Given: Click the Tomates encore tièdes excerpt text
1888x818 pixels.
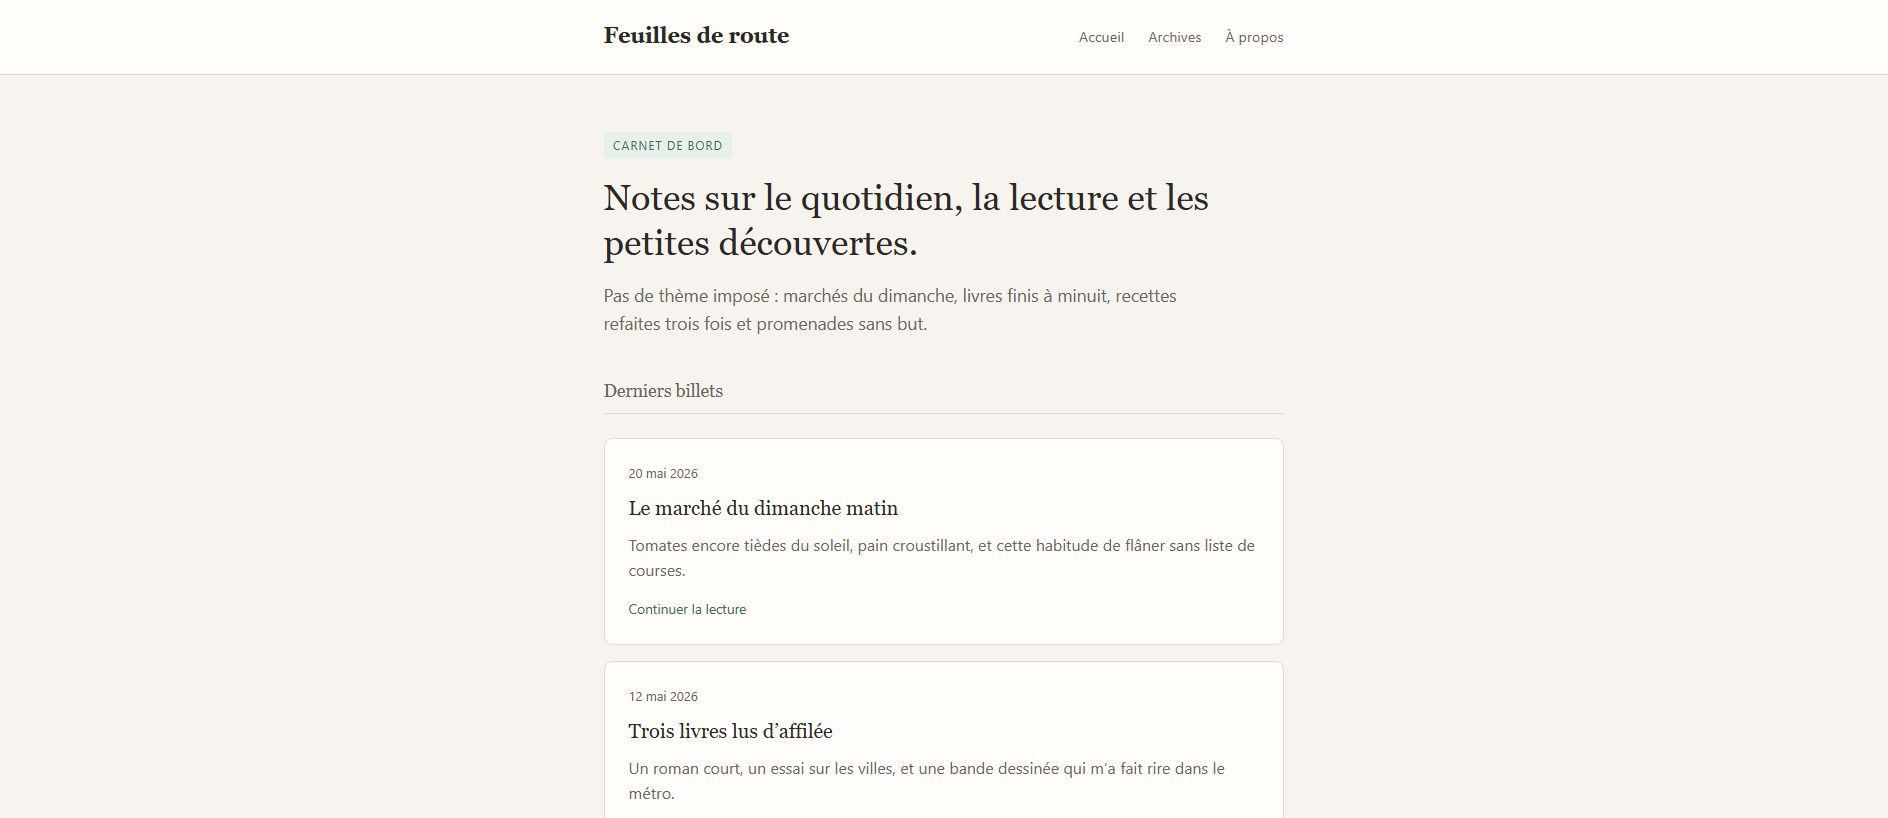Looking at the screenshot, I should click(x=941, y=558).
